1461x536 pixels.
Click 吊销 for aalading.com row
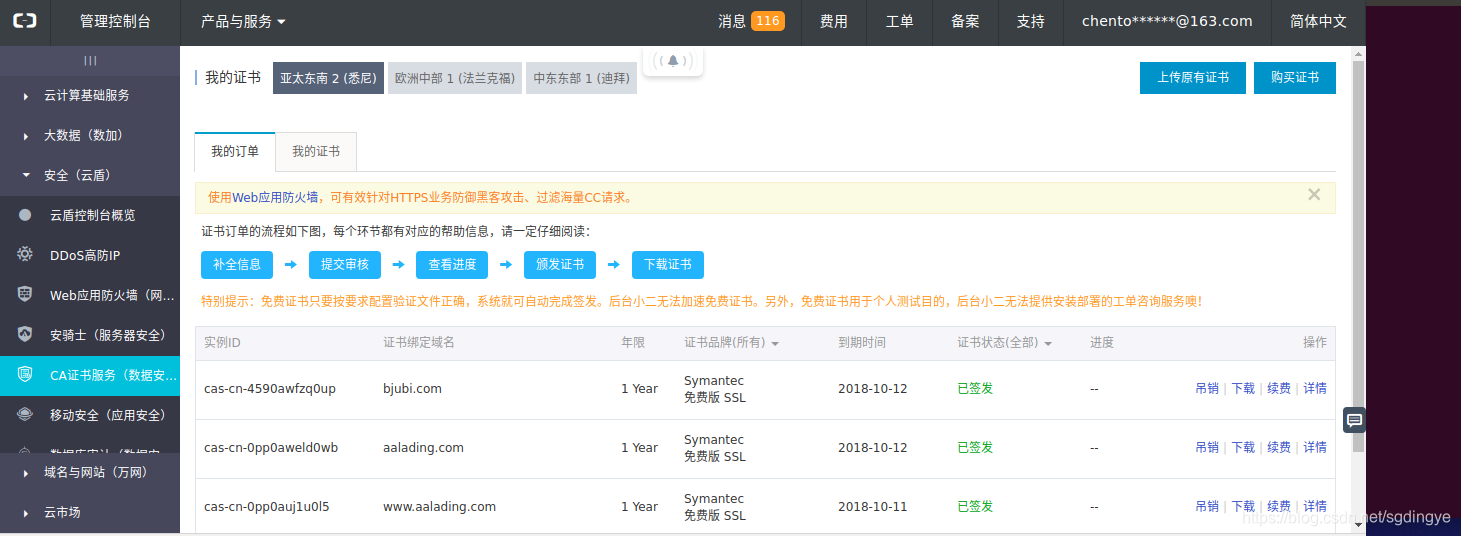coord(1207,447)
